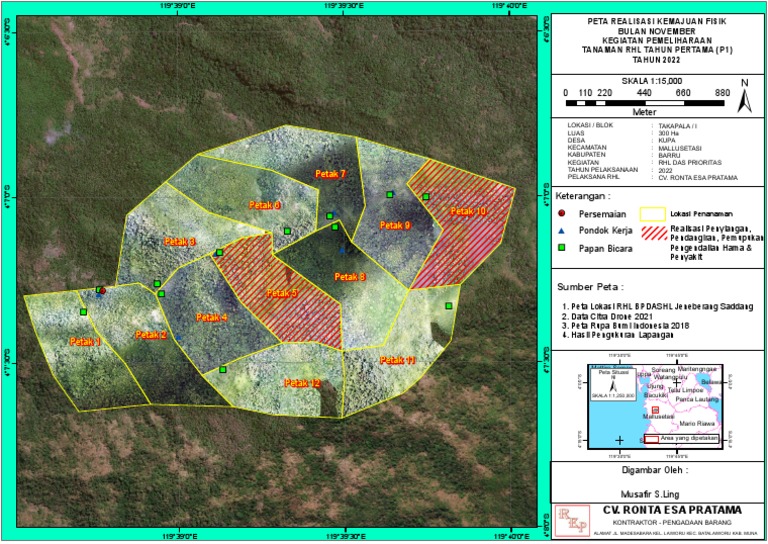Viewport: 768px width, 544px height.
Task: Click the green marker inside Petak 10
Action: (426, 197)
